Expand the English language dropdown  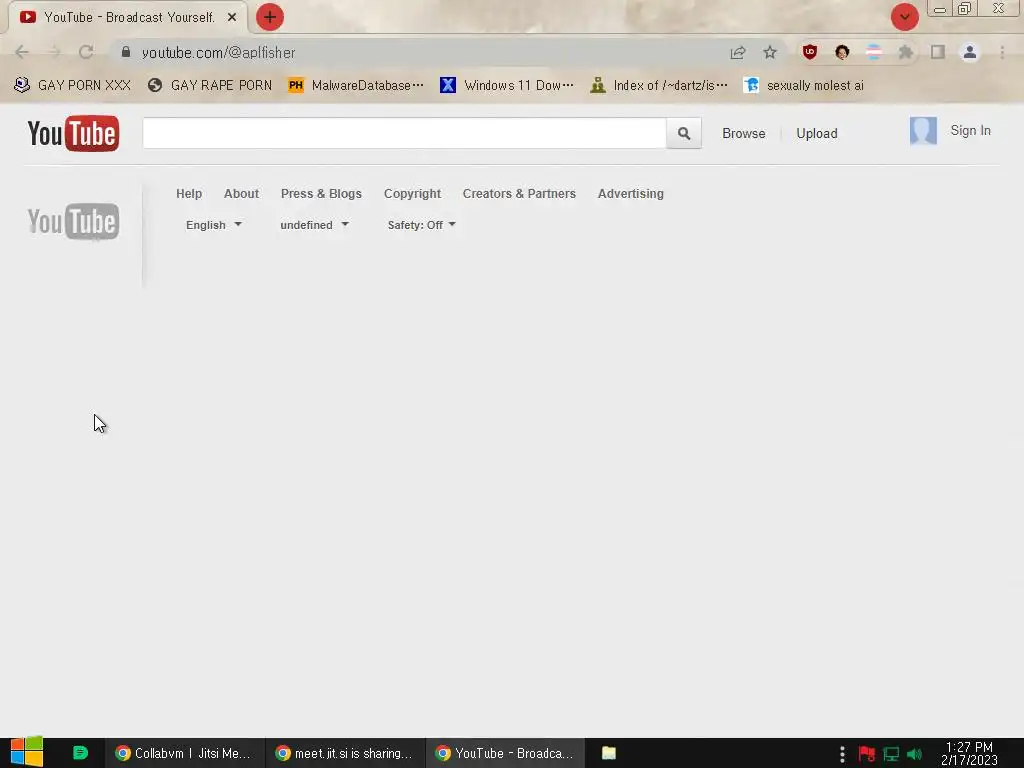pyautogui.click(x=214, y=225)
